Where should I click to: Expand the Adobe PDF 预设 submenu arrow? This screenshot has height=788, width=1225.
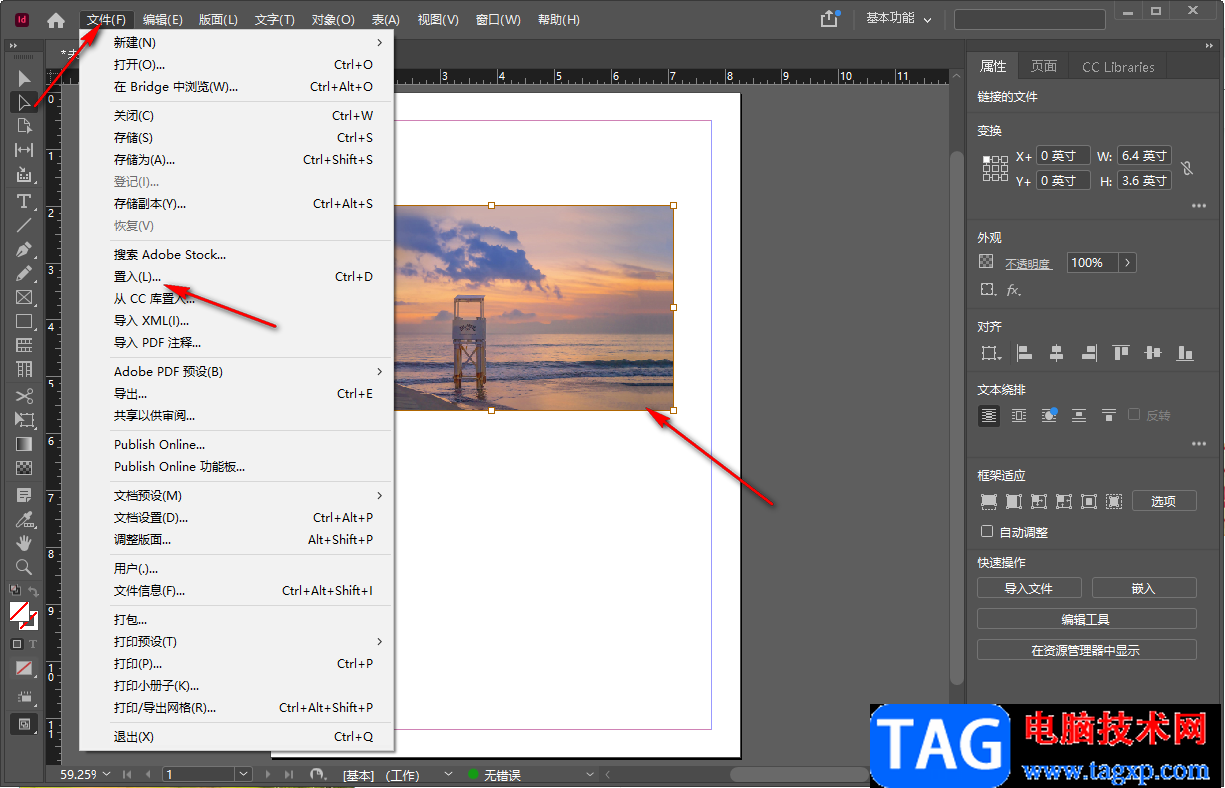(380, 372)
